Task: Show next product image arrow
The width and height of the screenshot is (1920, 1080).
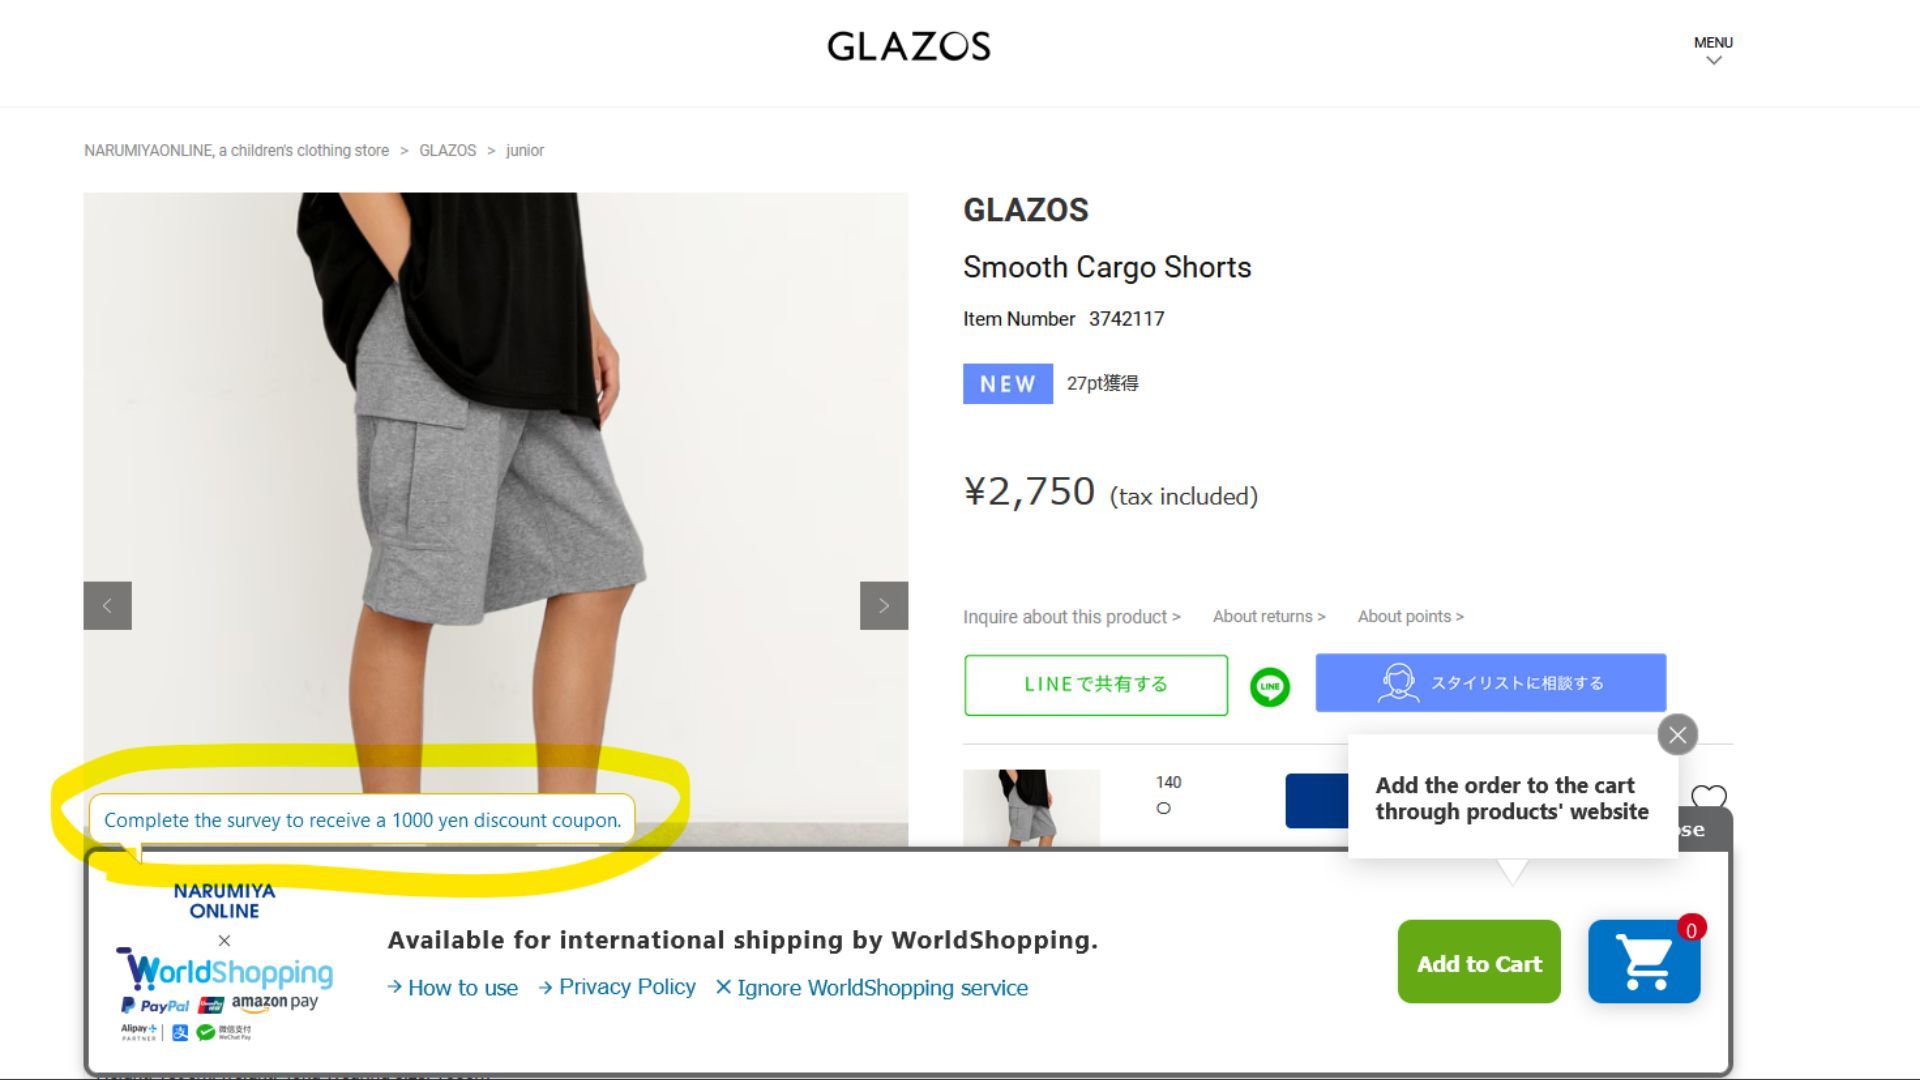Action: (884, 605)
